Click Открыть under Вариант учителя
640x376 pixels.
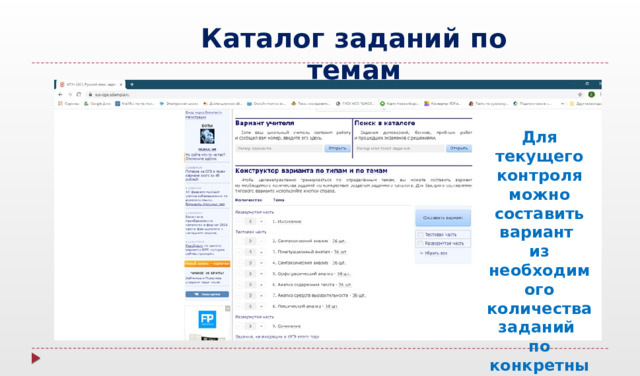(337, 149)
